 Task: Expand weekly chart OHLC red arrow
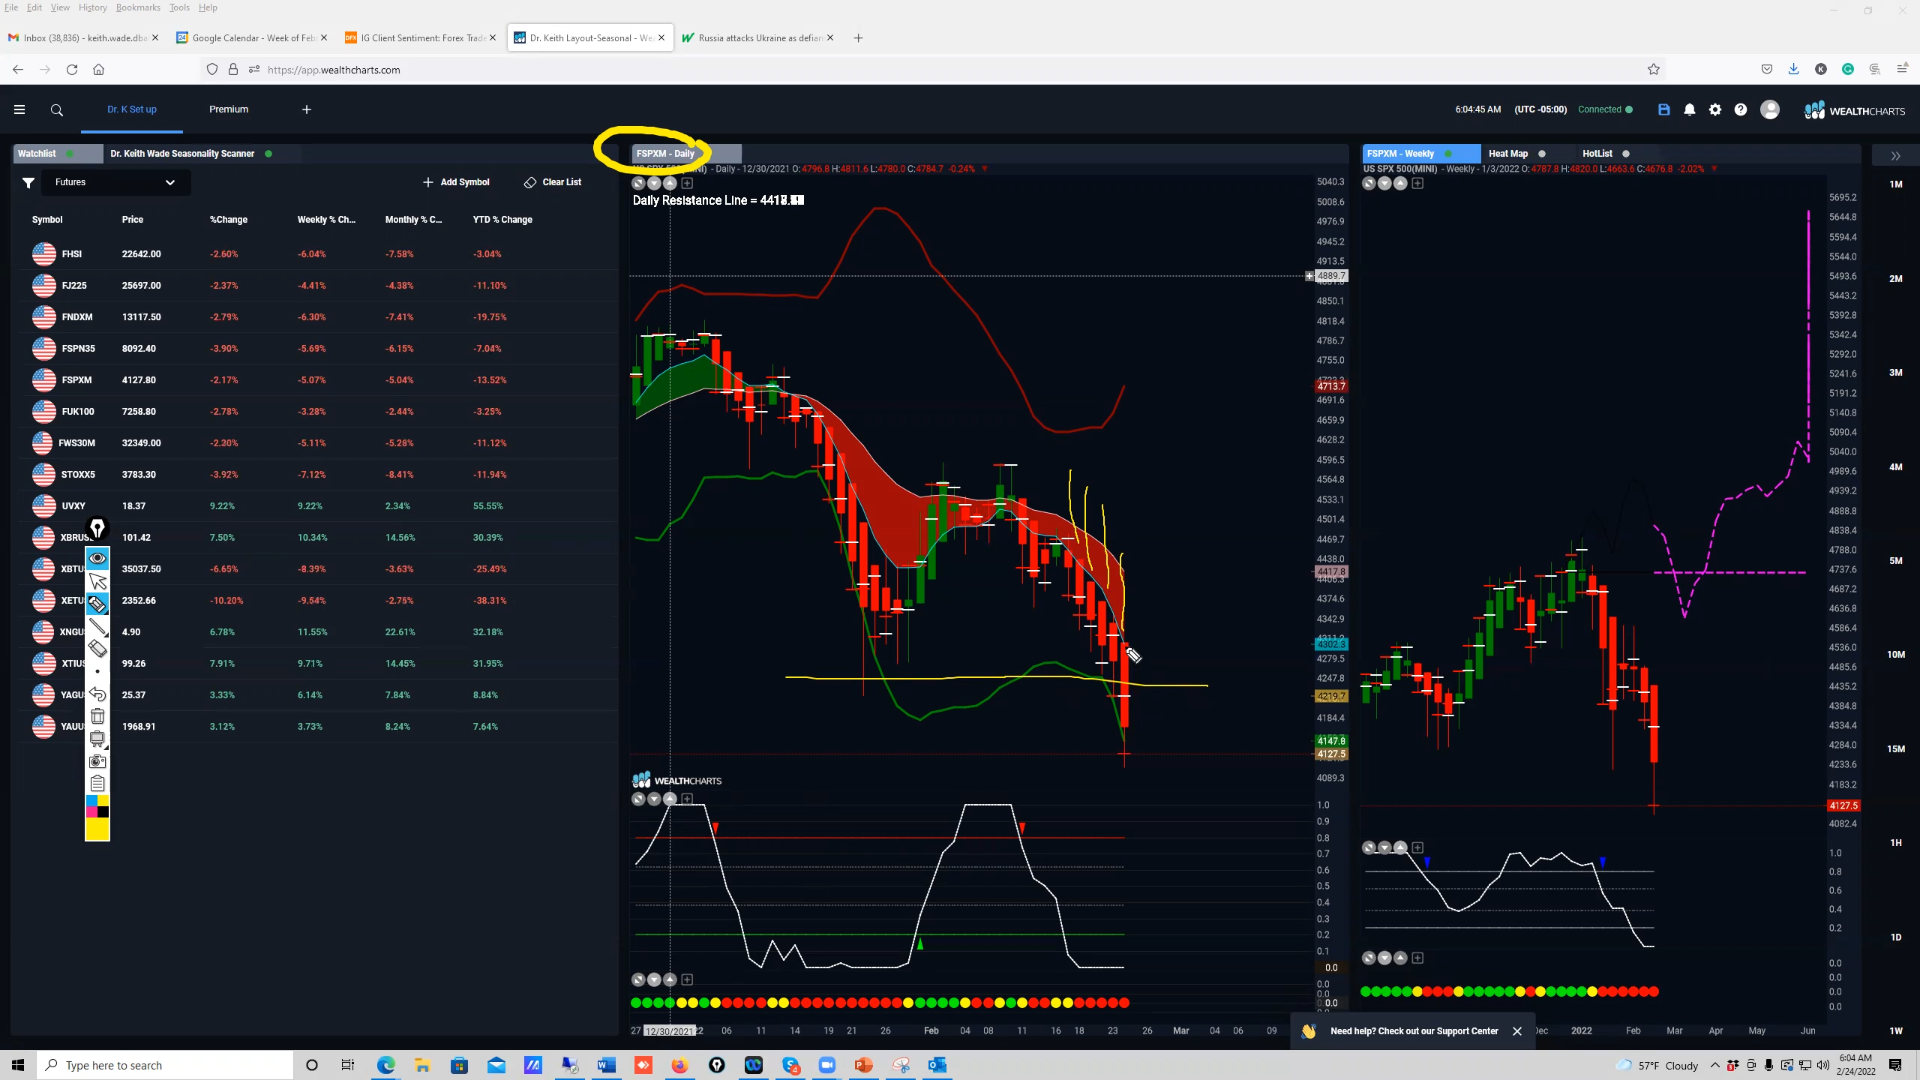tap(1715, 169)
